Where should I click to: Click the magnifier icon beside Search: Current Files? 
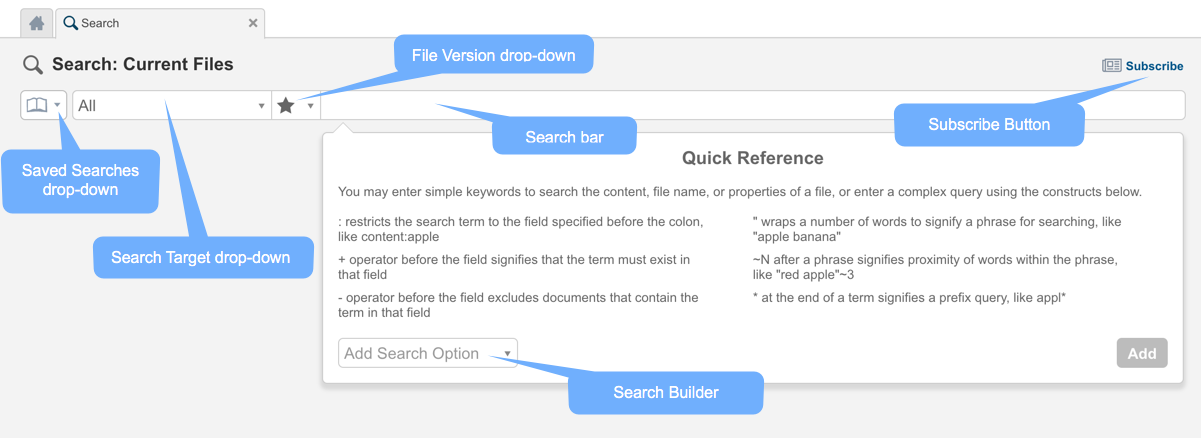(33, 65)
